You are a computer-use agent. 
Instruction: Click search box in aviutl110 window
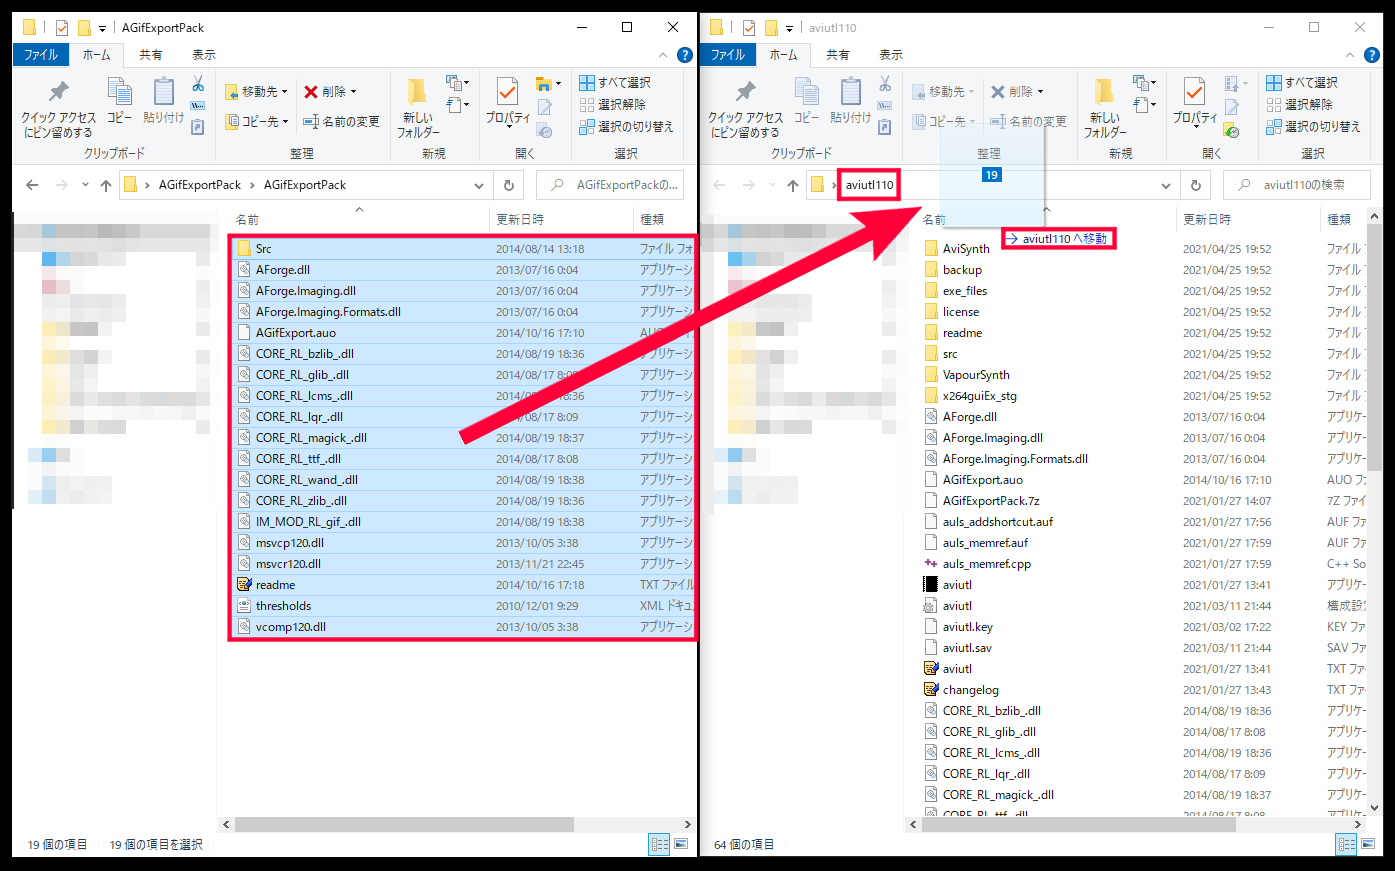1298,185
